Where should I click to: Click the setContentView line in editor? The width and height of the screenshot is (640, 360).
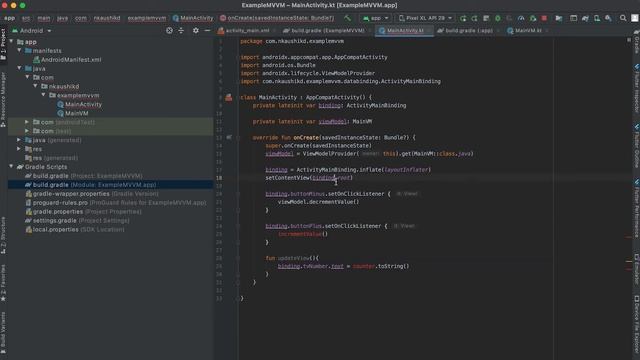click(x=309, y=178)
